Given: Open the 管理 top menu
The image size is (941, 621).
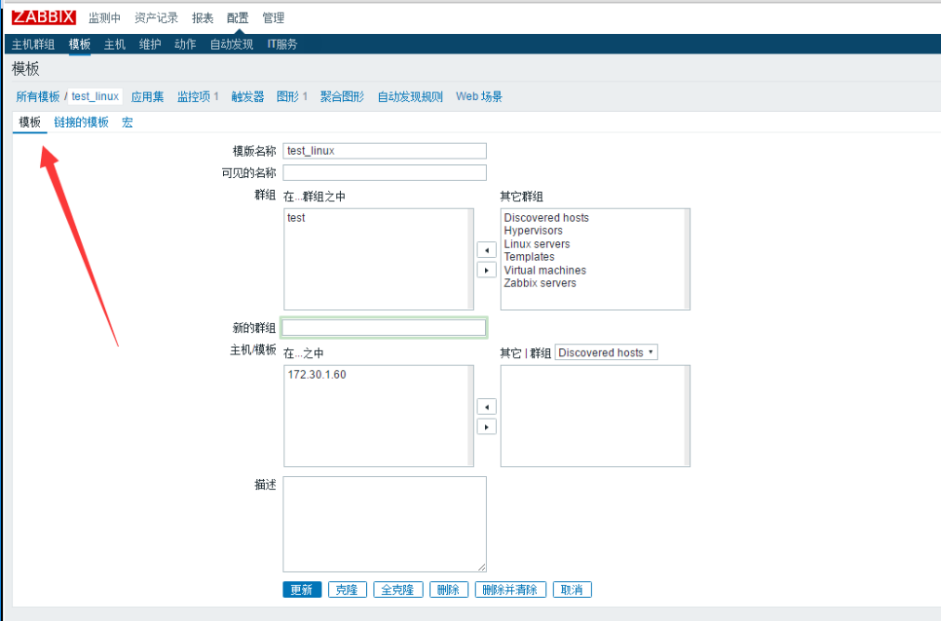Looking at the screenshot, I should pos(273,18).
